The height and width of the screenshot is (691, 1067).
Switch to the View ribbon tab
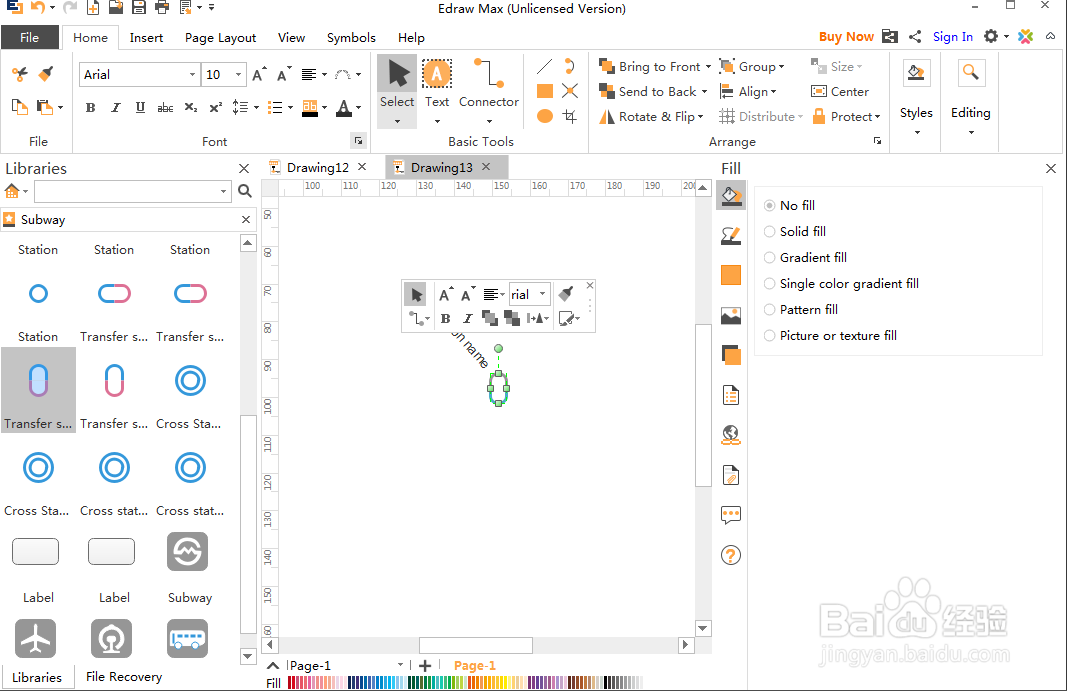[291, 37]
